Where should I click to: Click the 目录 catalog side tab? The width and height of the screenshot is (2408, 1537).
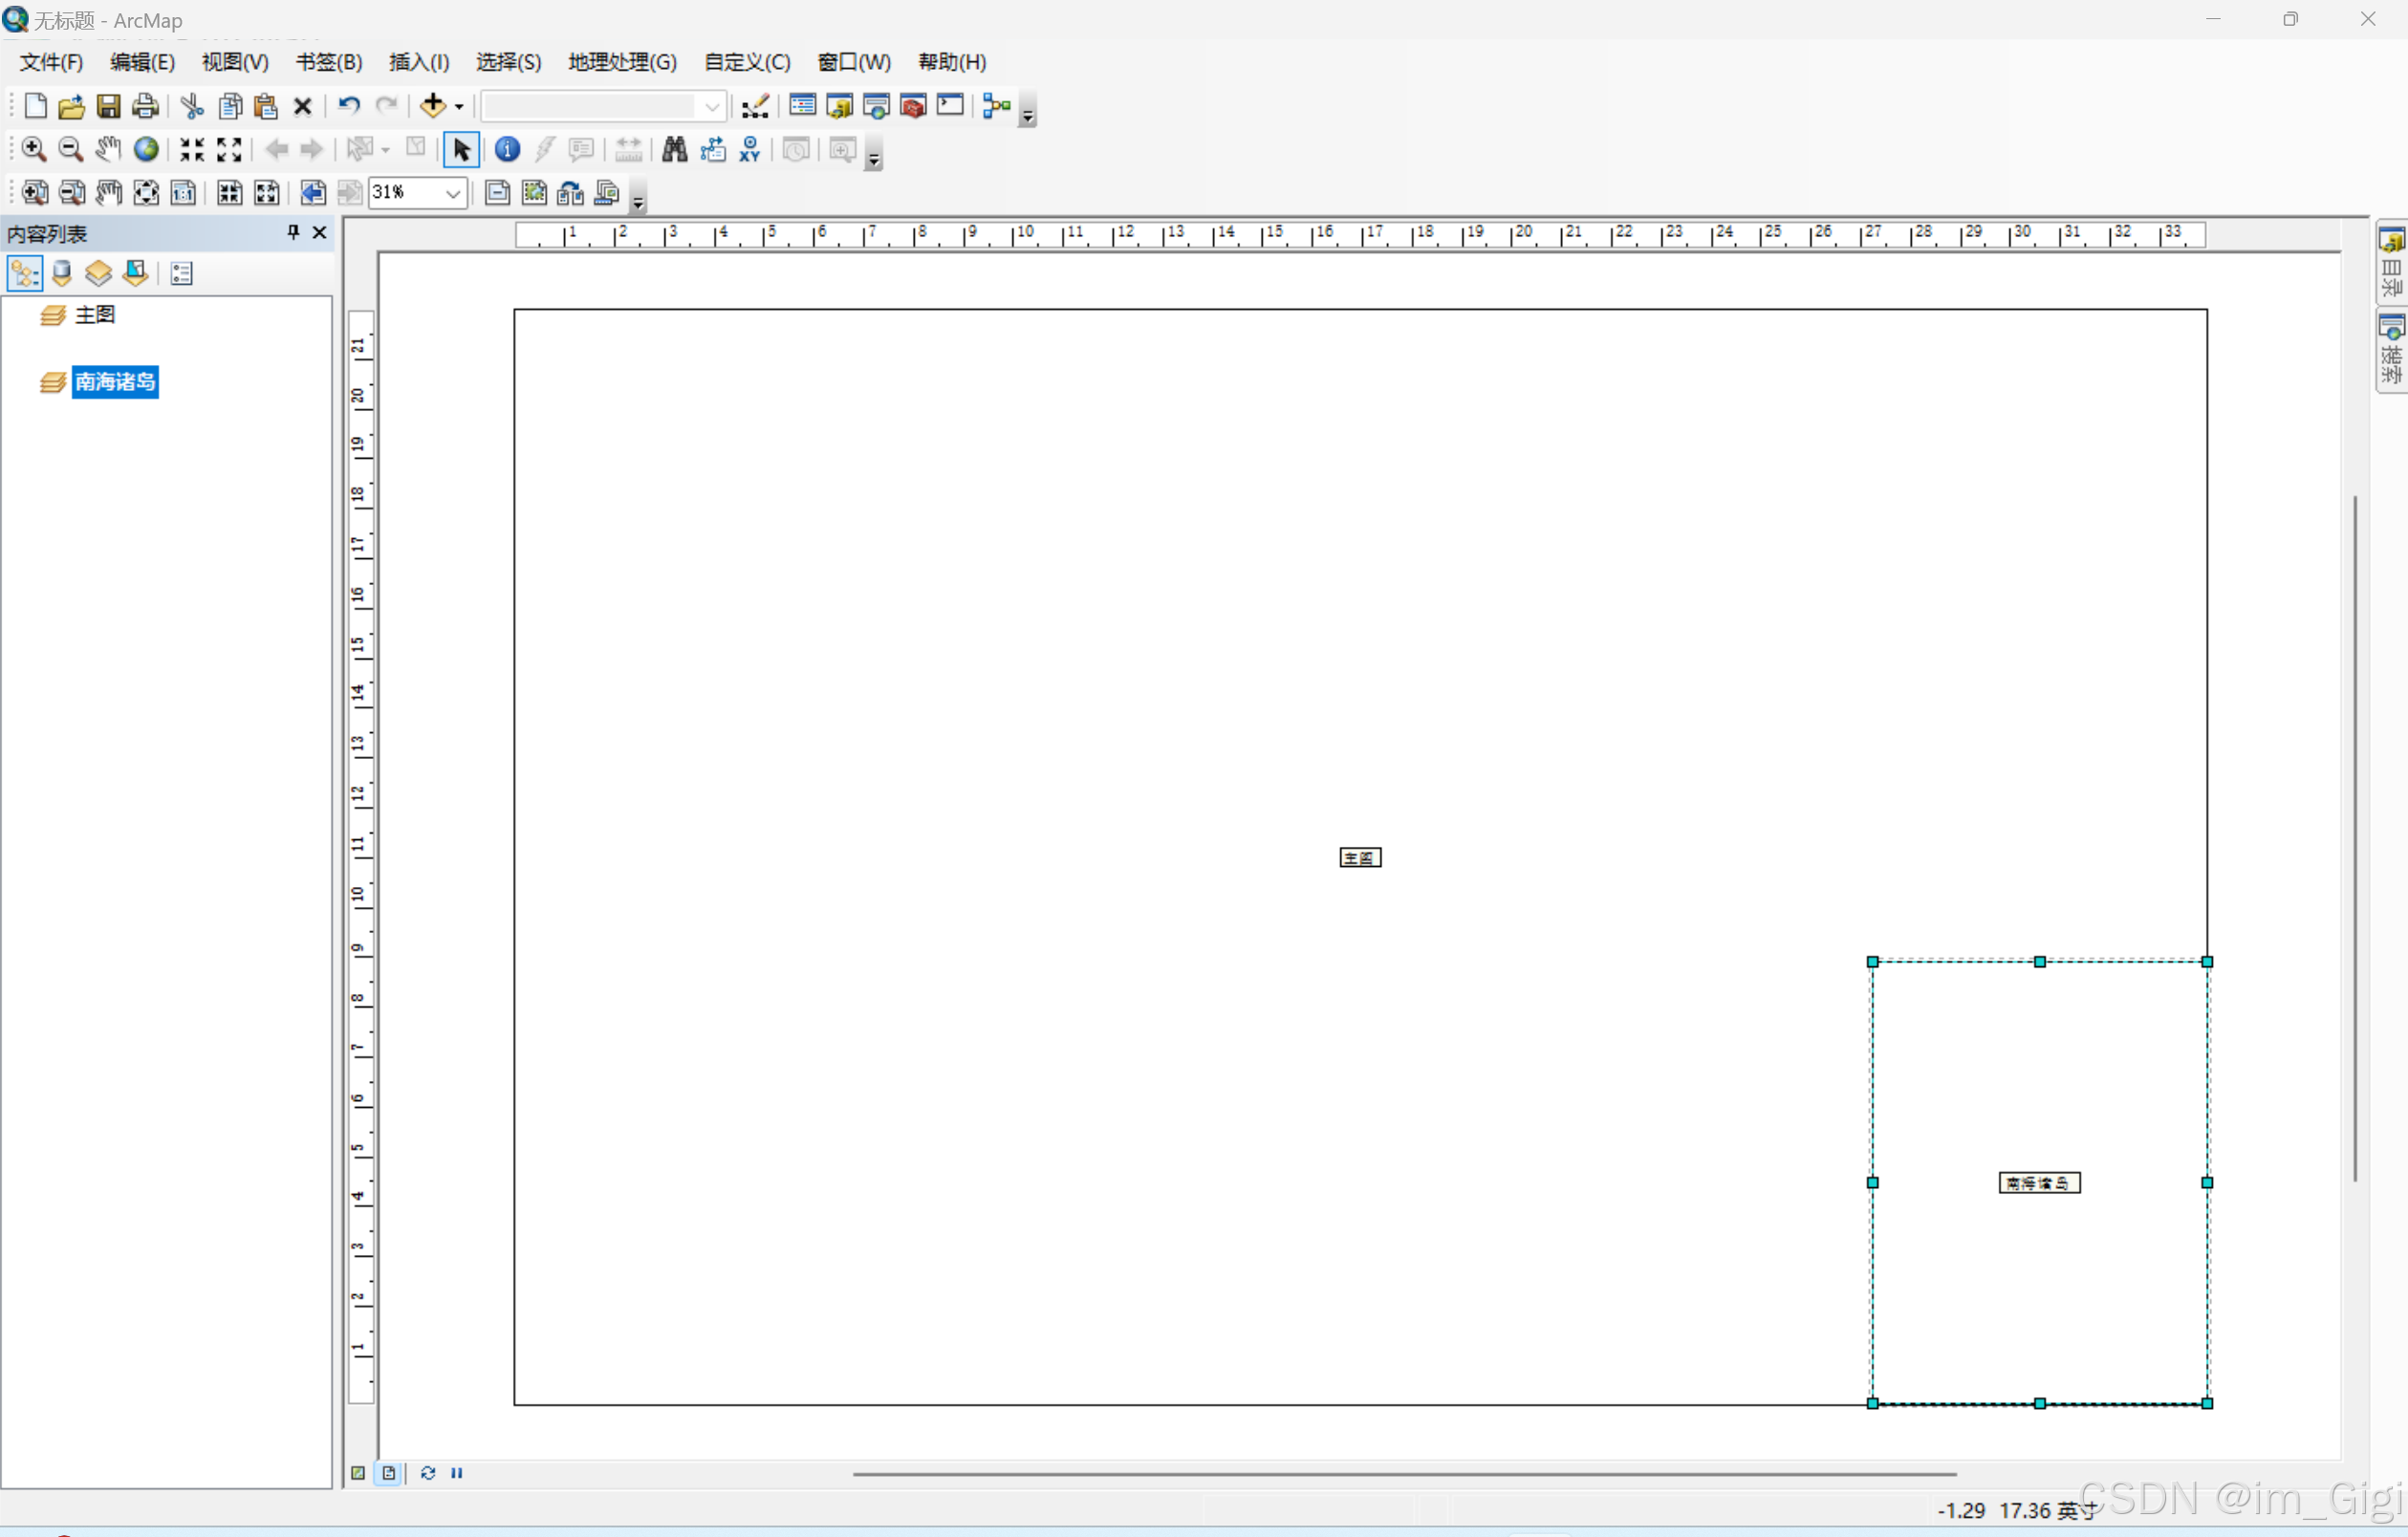[2391, 262]
